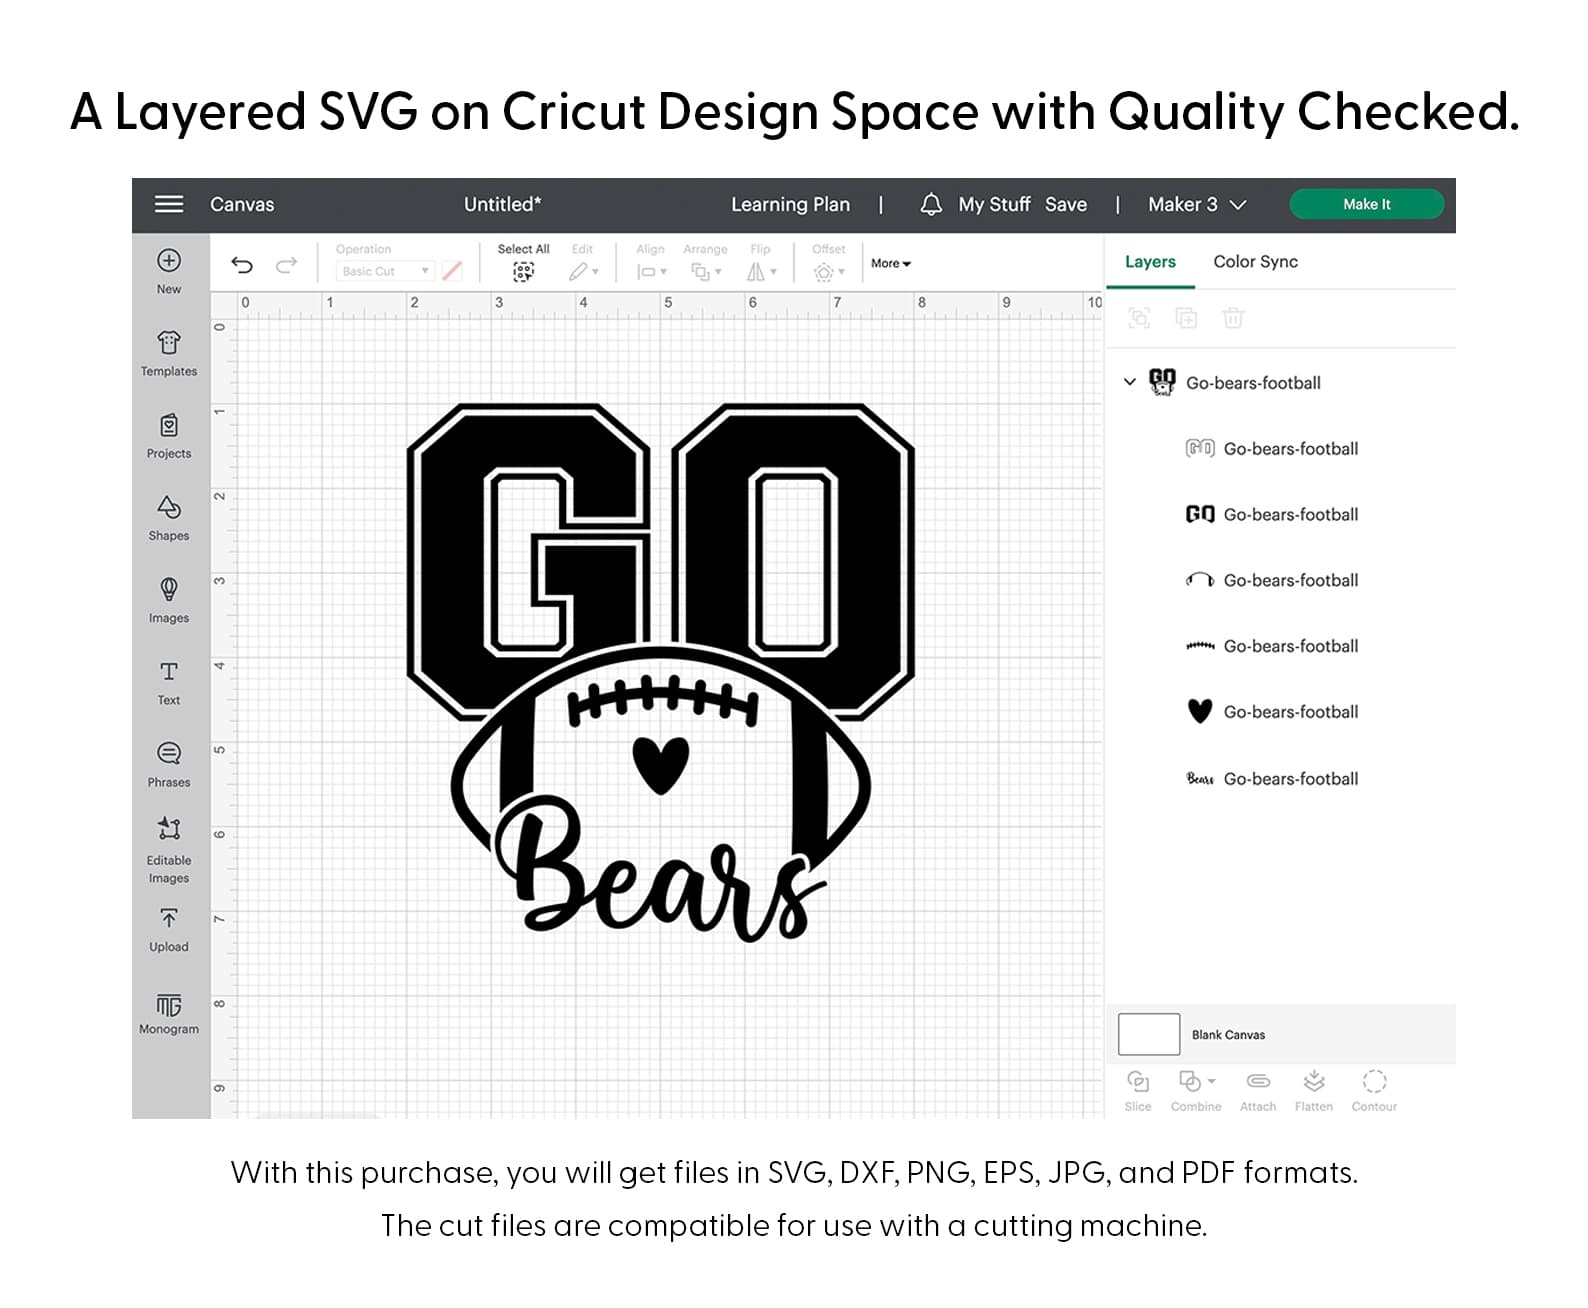
Task: Open the Arrange dropdown
Action: pyautogui.click(x=706, y=271)
